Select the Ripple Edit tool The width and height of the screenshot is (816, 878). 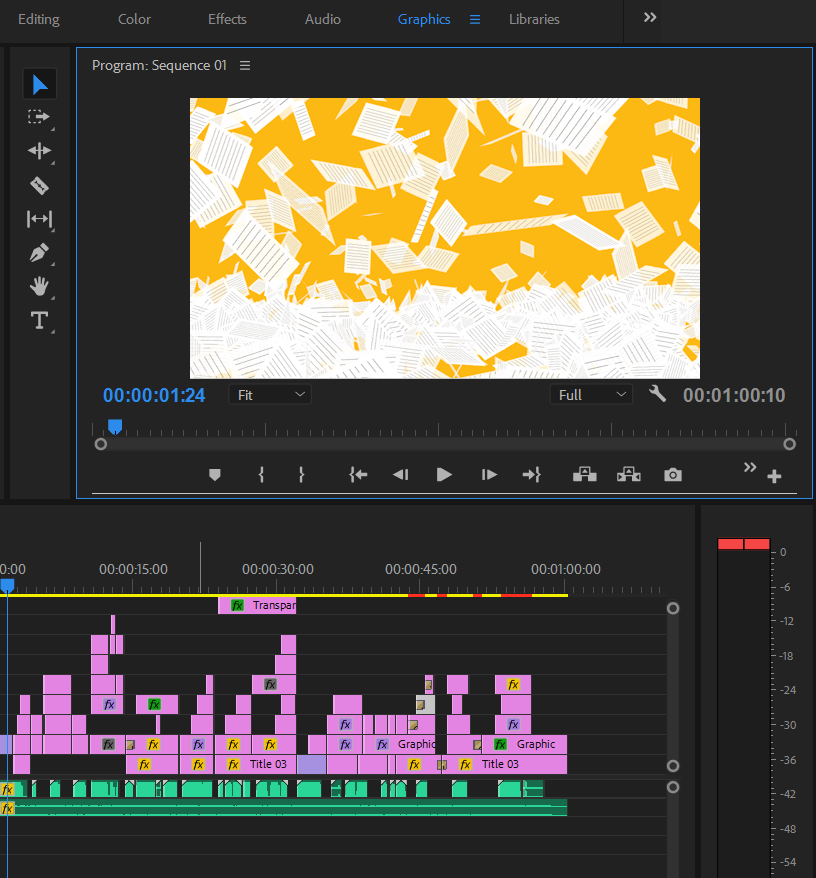pos(39,151)
